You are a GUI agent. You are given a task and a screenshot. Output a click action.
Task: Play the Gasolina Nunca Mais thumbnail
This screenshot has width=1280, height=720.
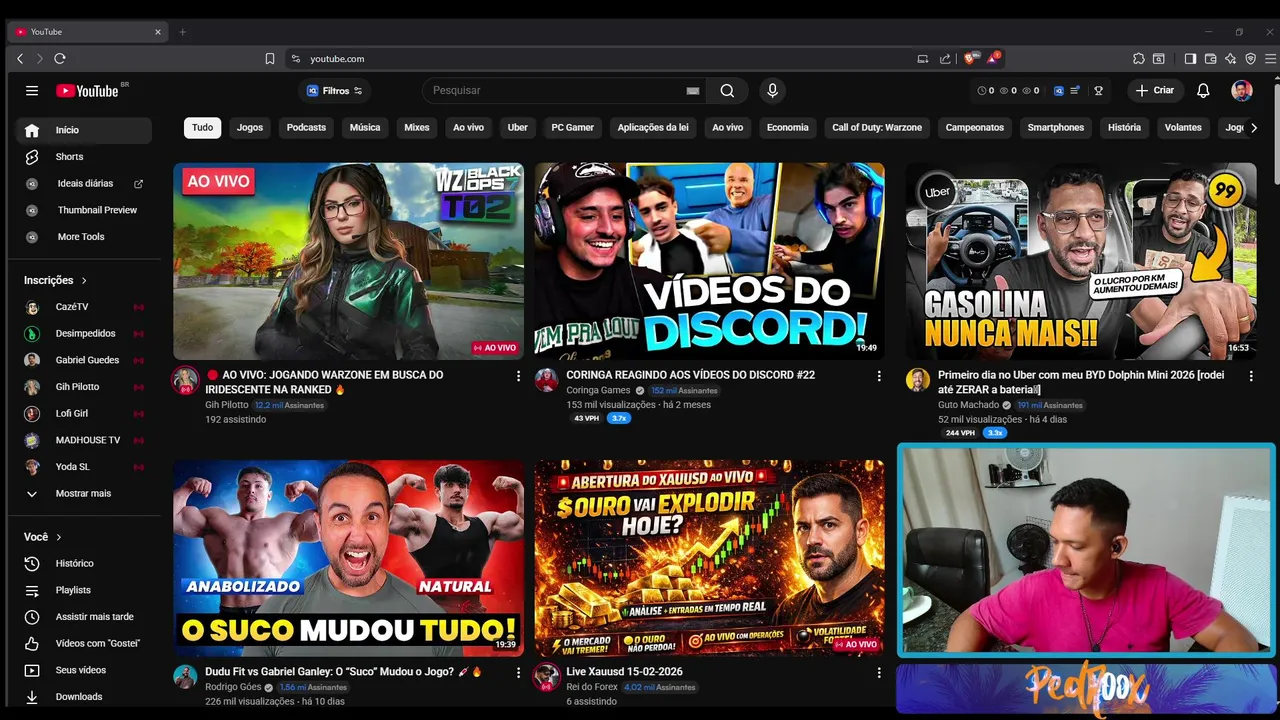click(1081, 260)
